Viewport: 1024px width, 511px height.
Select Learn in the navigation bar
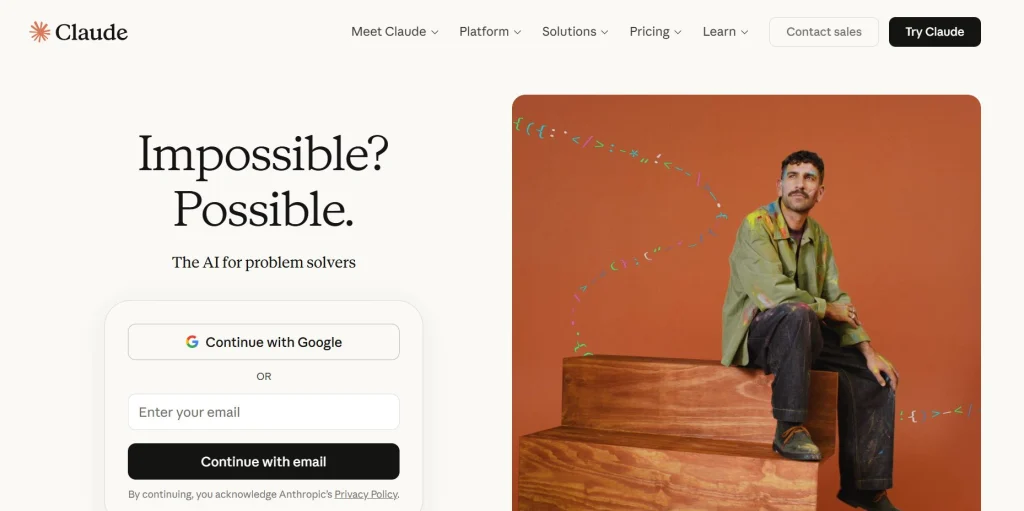[x=719, y=32]
